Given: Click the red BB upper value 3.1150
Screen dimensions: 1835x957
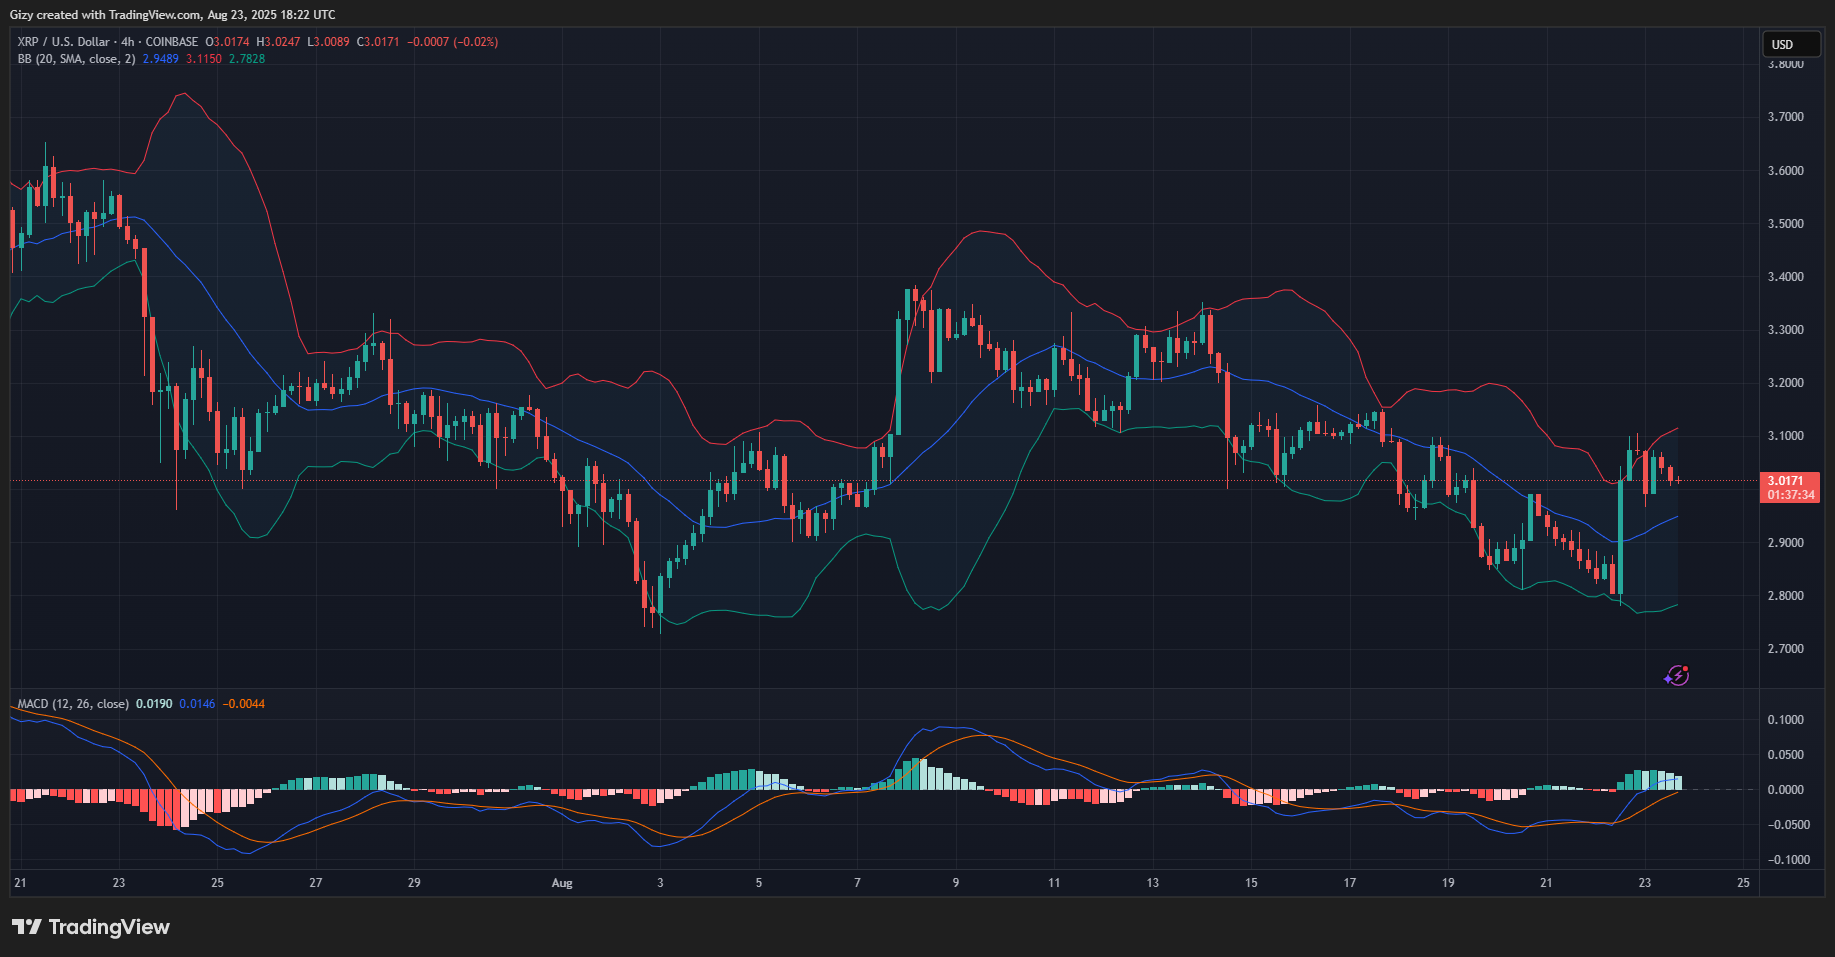Looking at the screenshot, I should pos(204,59).
